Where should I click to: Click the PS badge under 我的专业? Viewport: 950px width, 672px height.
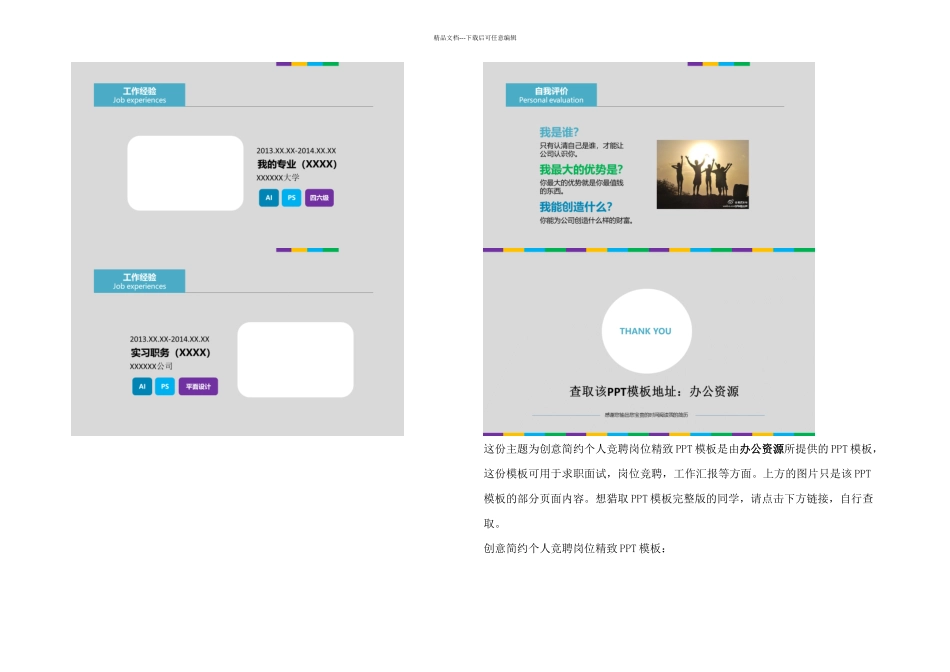tap(291, 198)
